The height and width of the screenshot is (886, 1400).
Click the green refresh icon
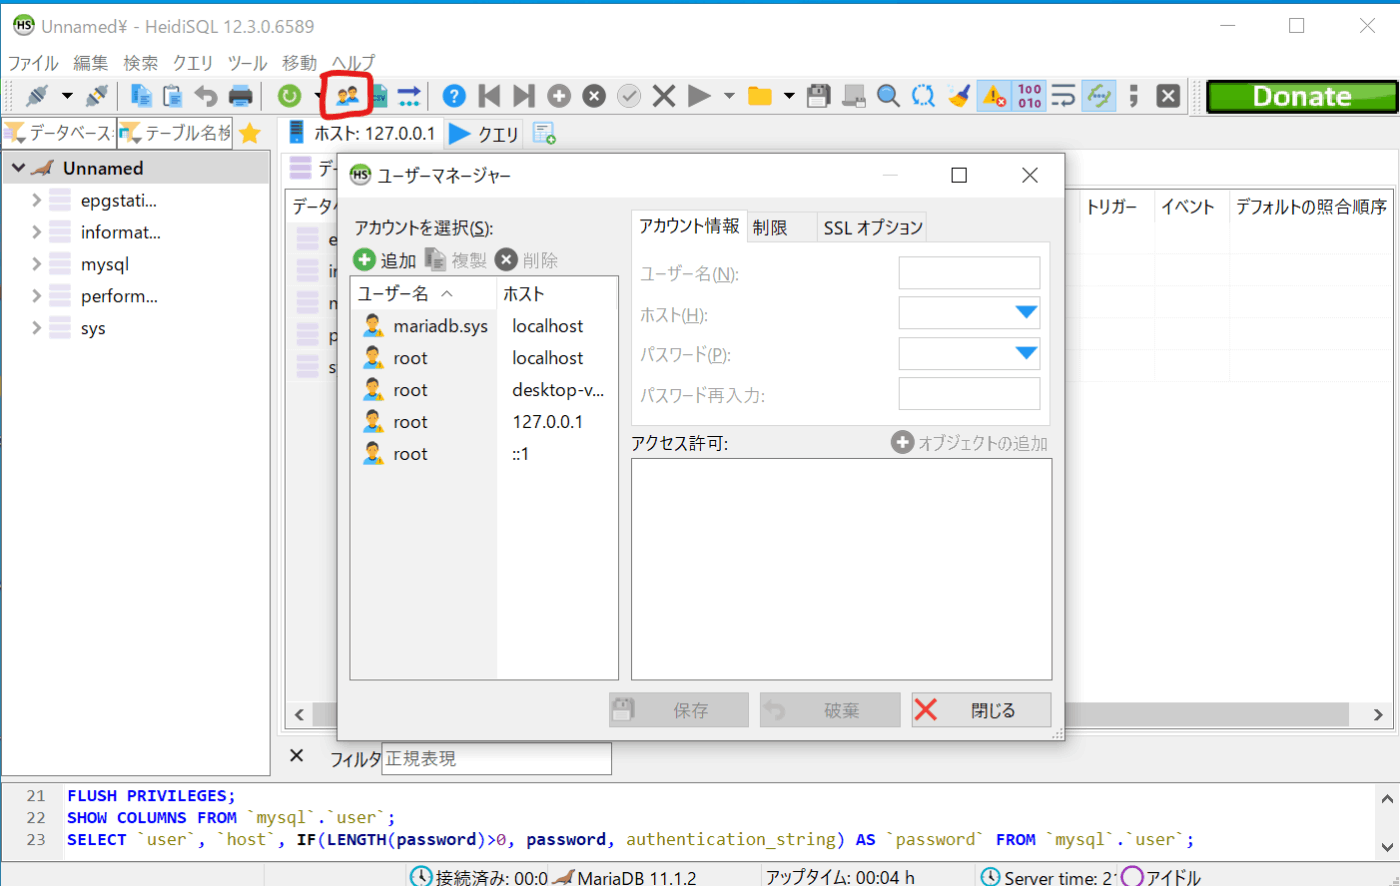(x=289, y=96)
